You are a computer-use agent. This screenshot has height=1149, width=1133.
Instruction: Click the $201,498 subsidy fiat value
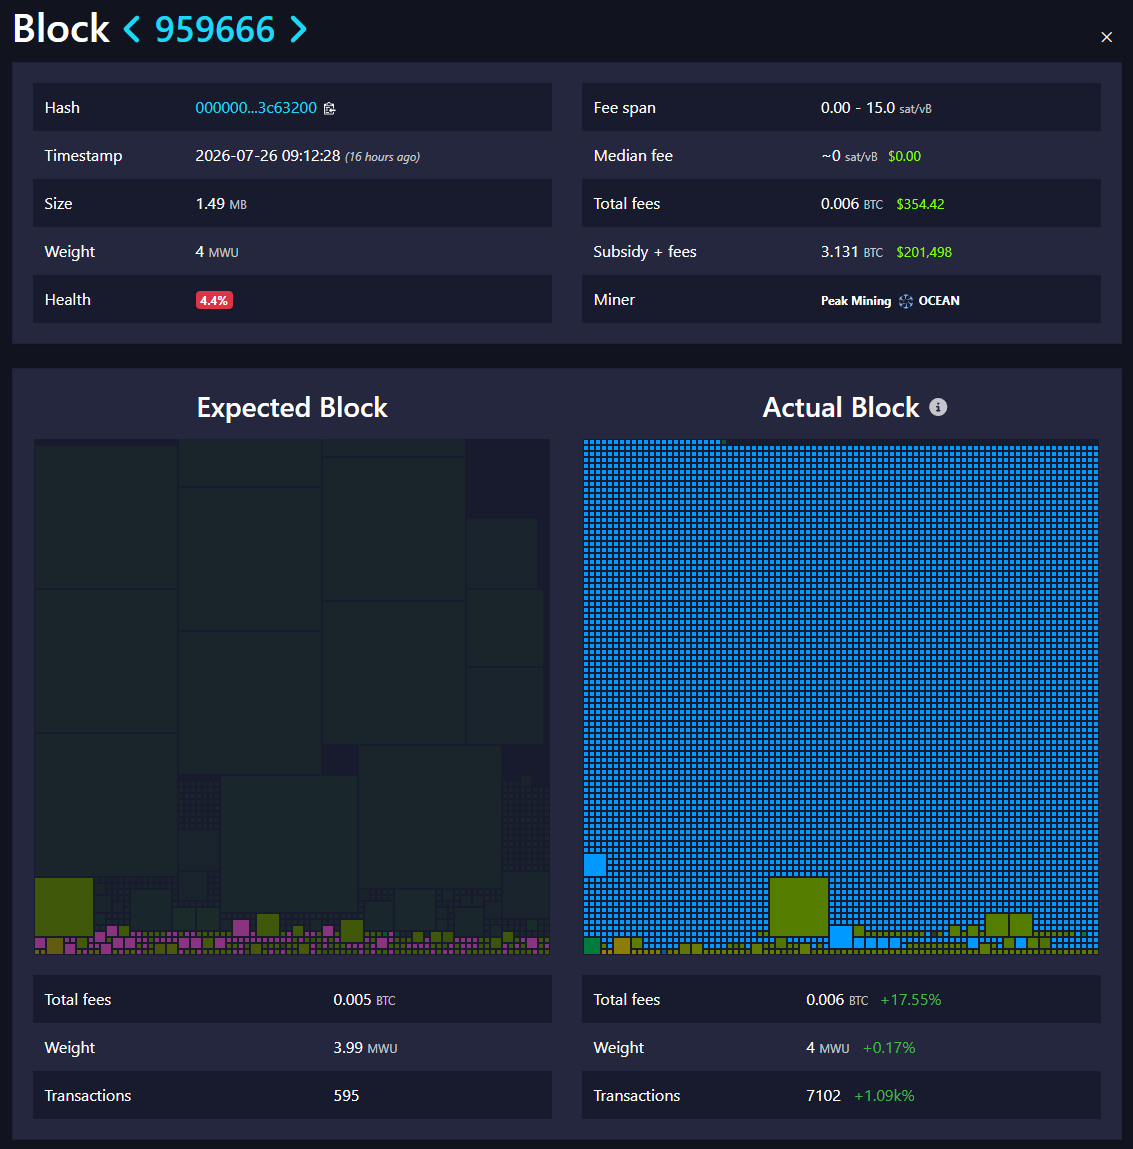[923, 252]
